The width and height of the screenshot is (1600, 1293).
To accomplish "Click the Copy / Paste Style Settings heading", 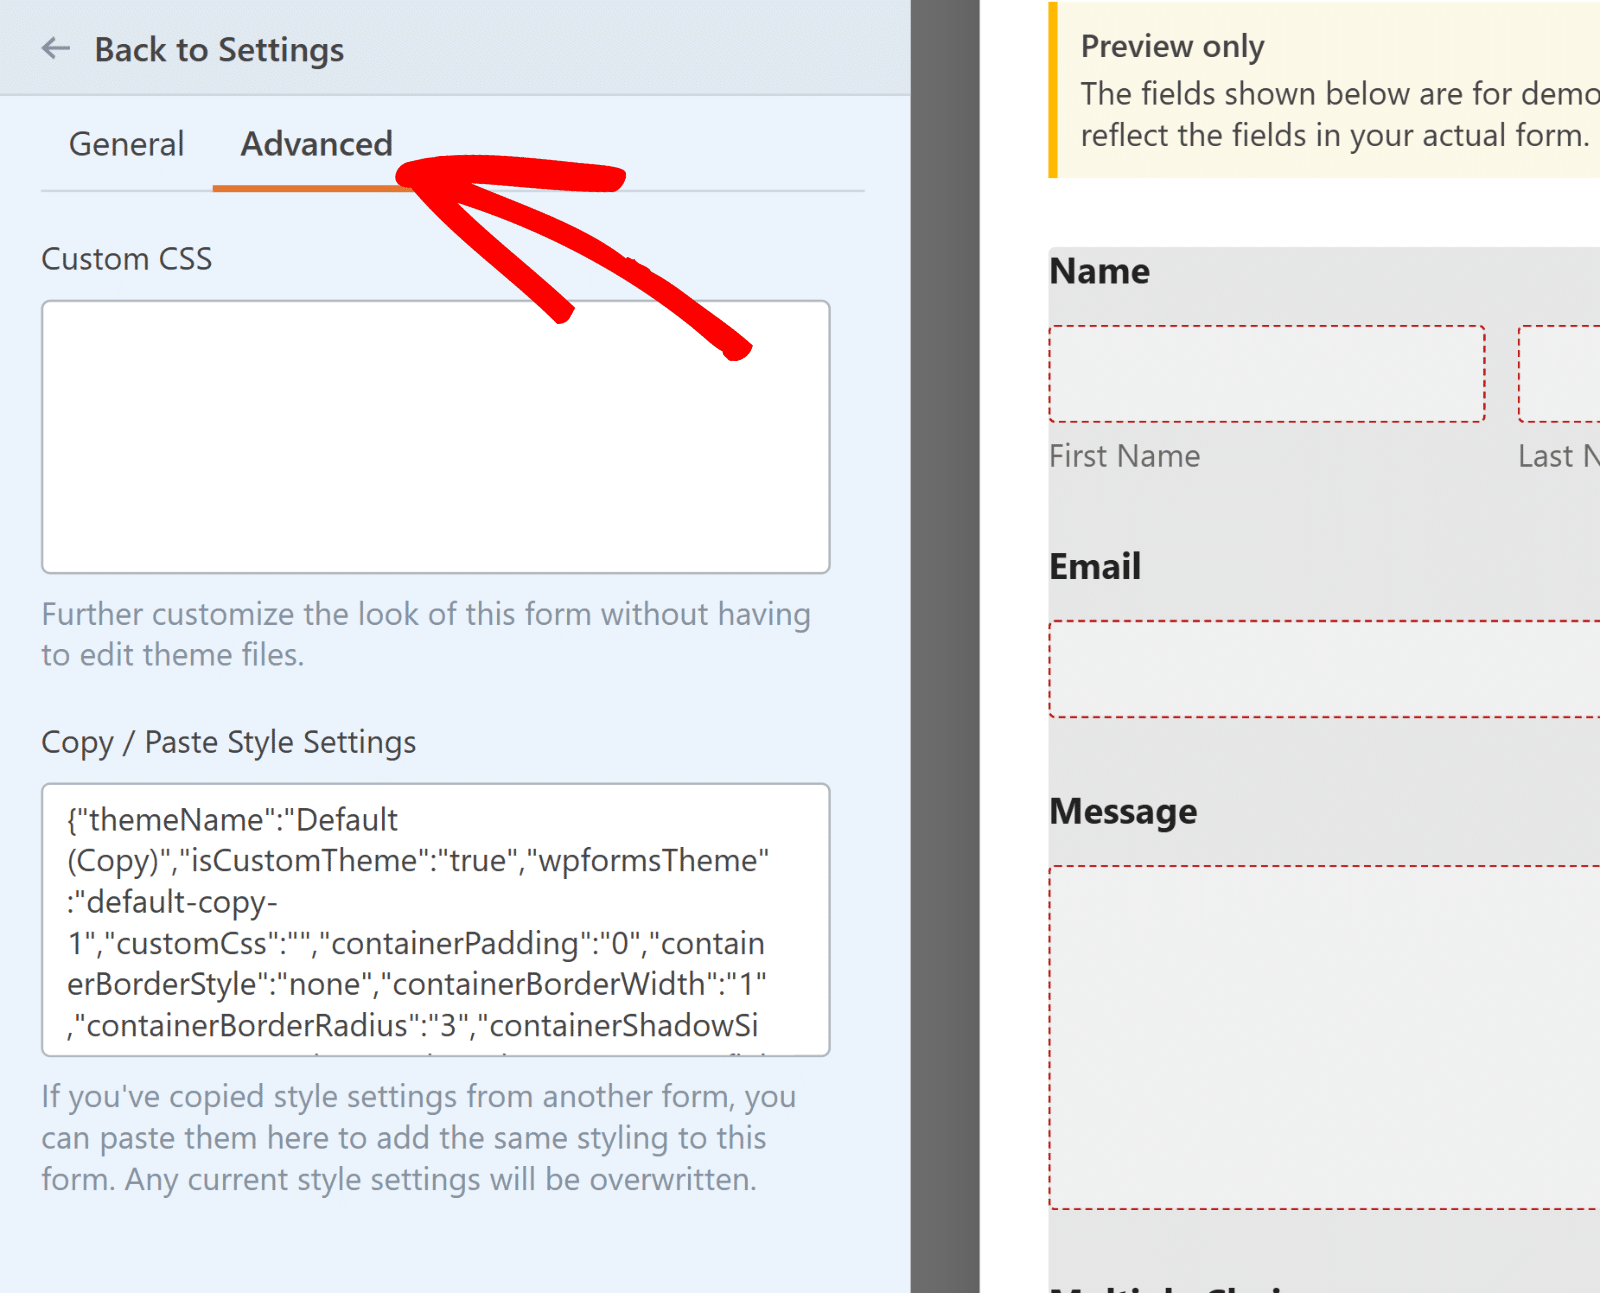I will click(228, 741).
